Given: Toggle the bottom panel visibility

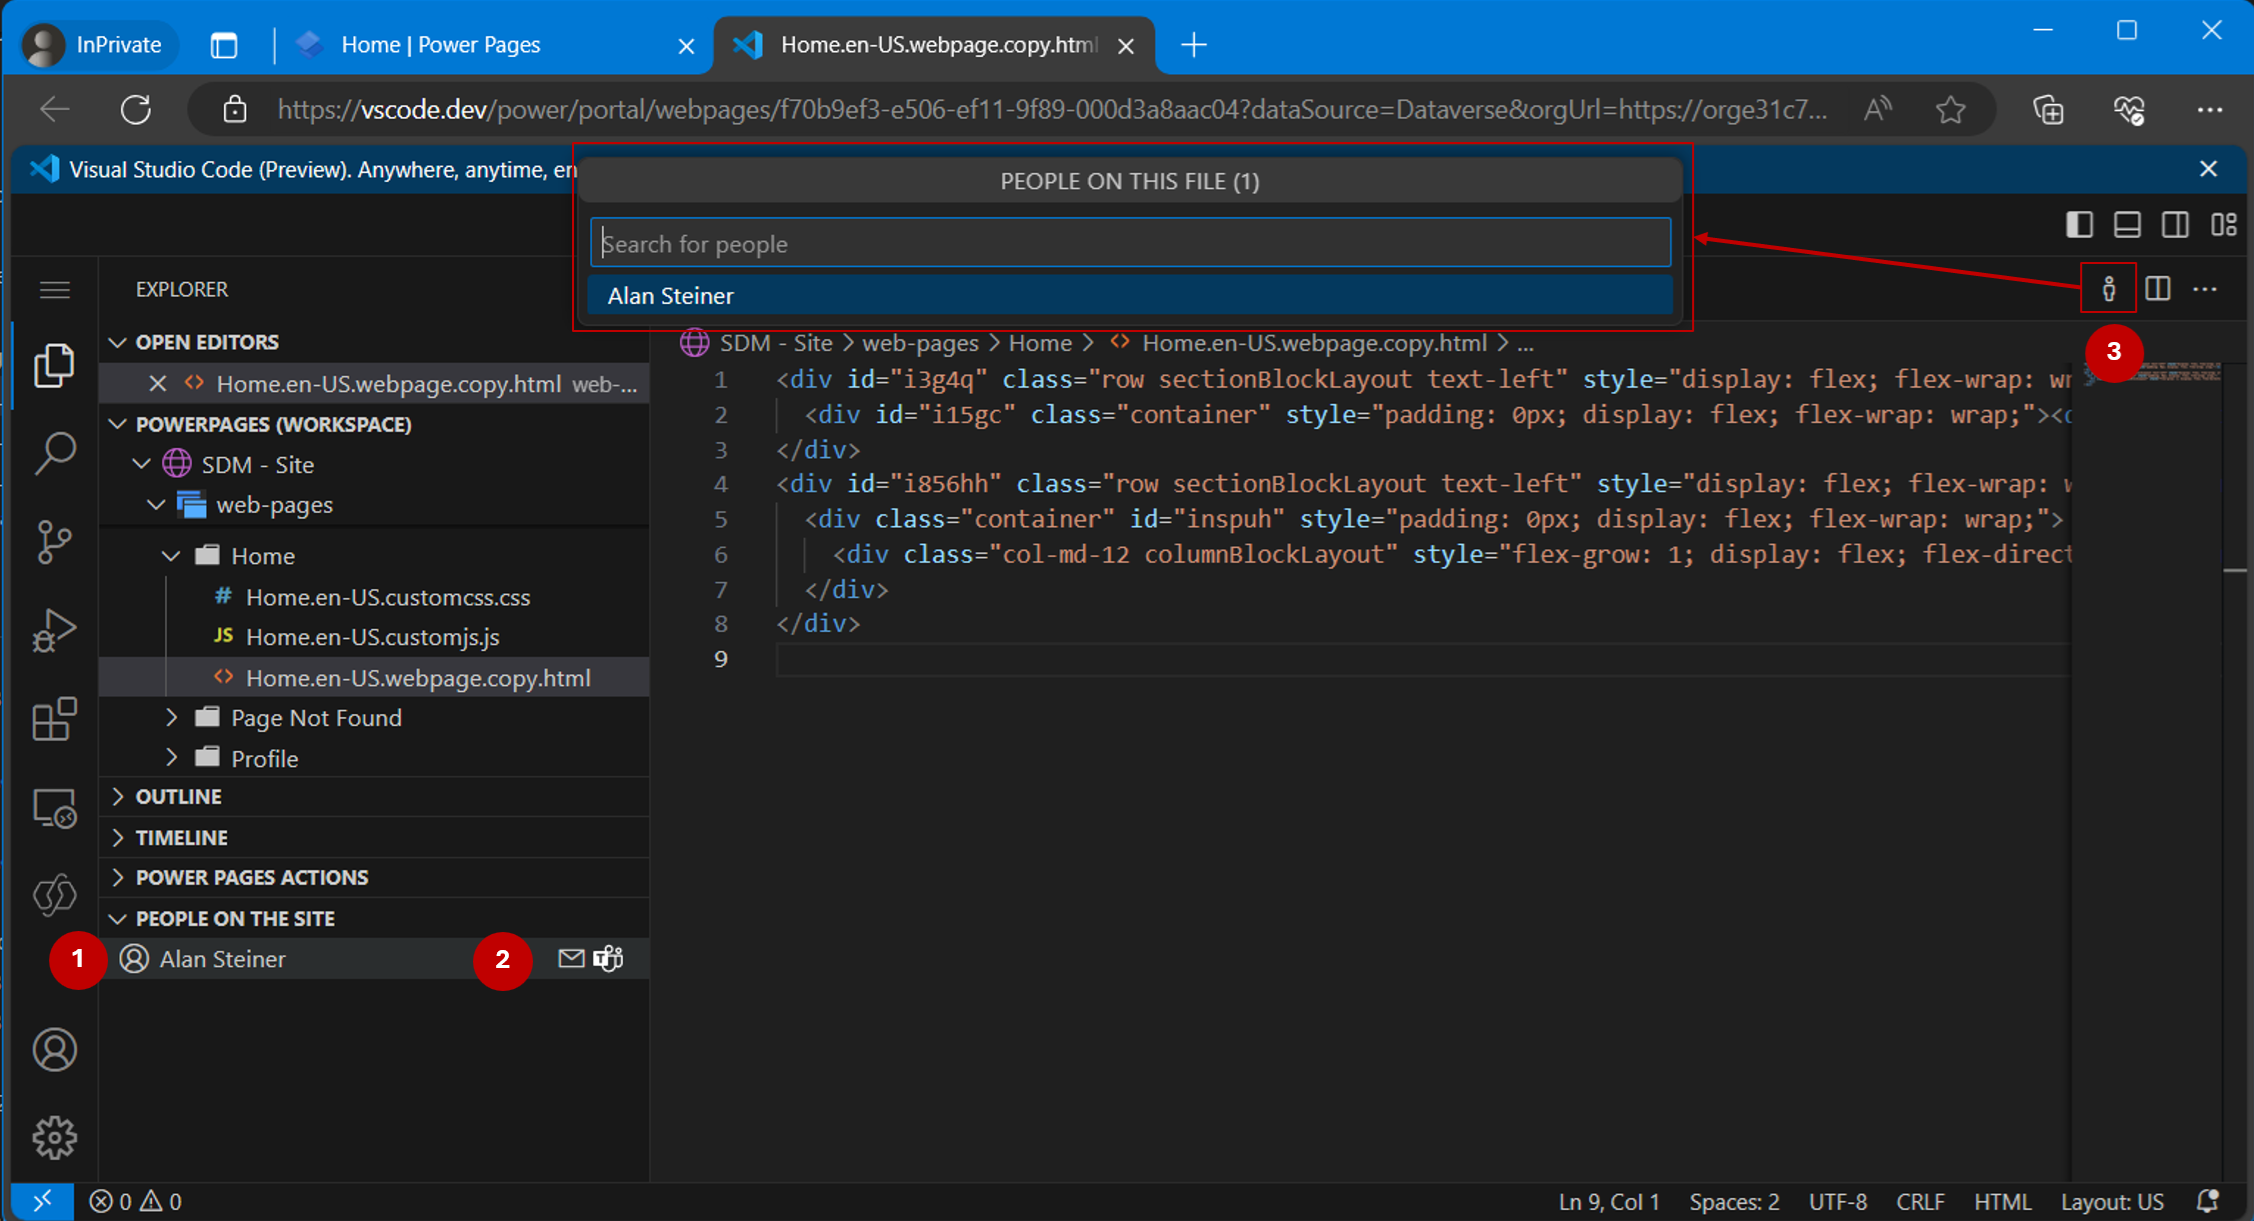Looking at the screenshot, I should coord(2127,225).
